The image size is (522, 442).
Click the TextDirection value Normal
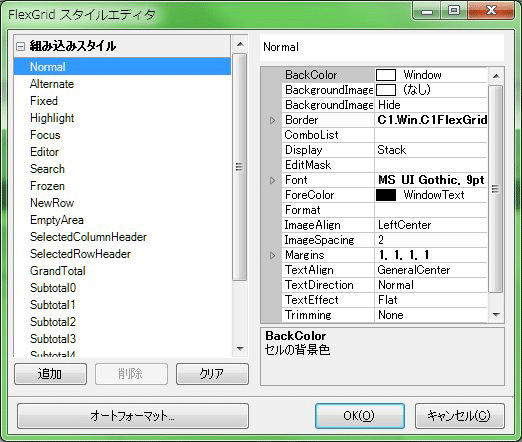(x=431, y=285)
